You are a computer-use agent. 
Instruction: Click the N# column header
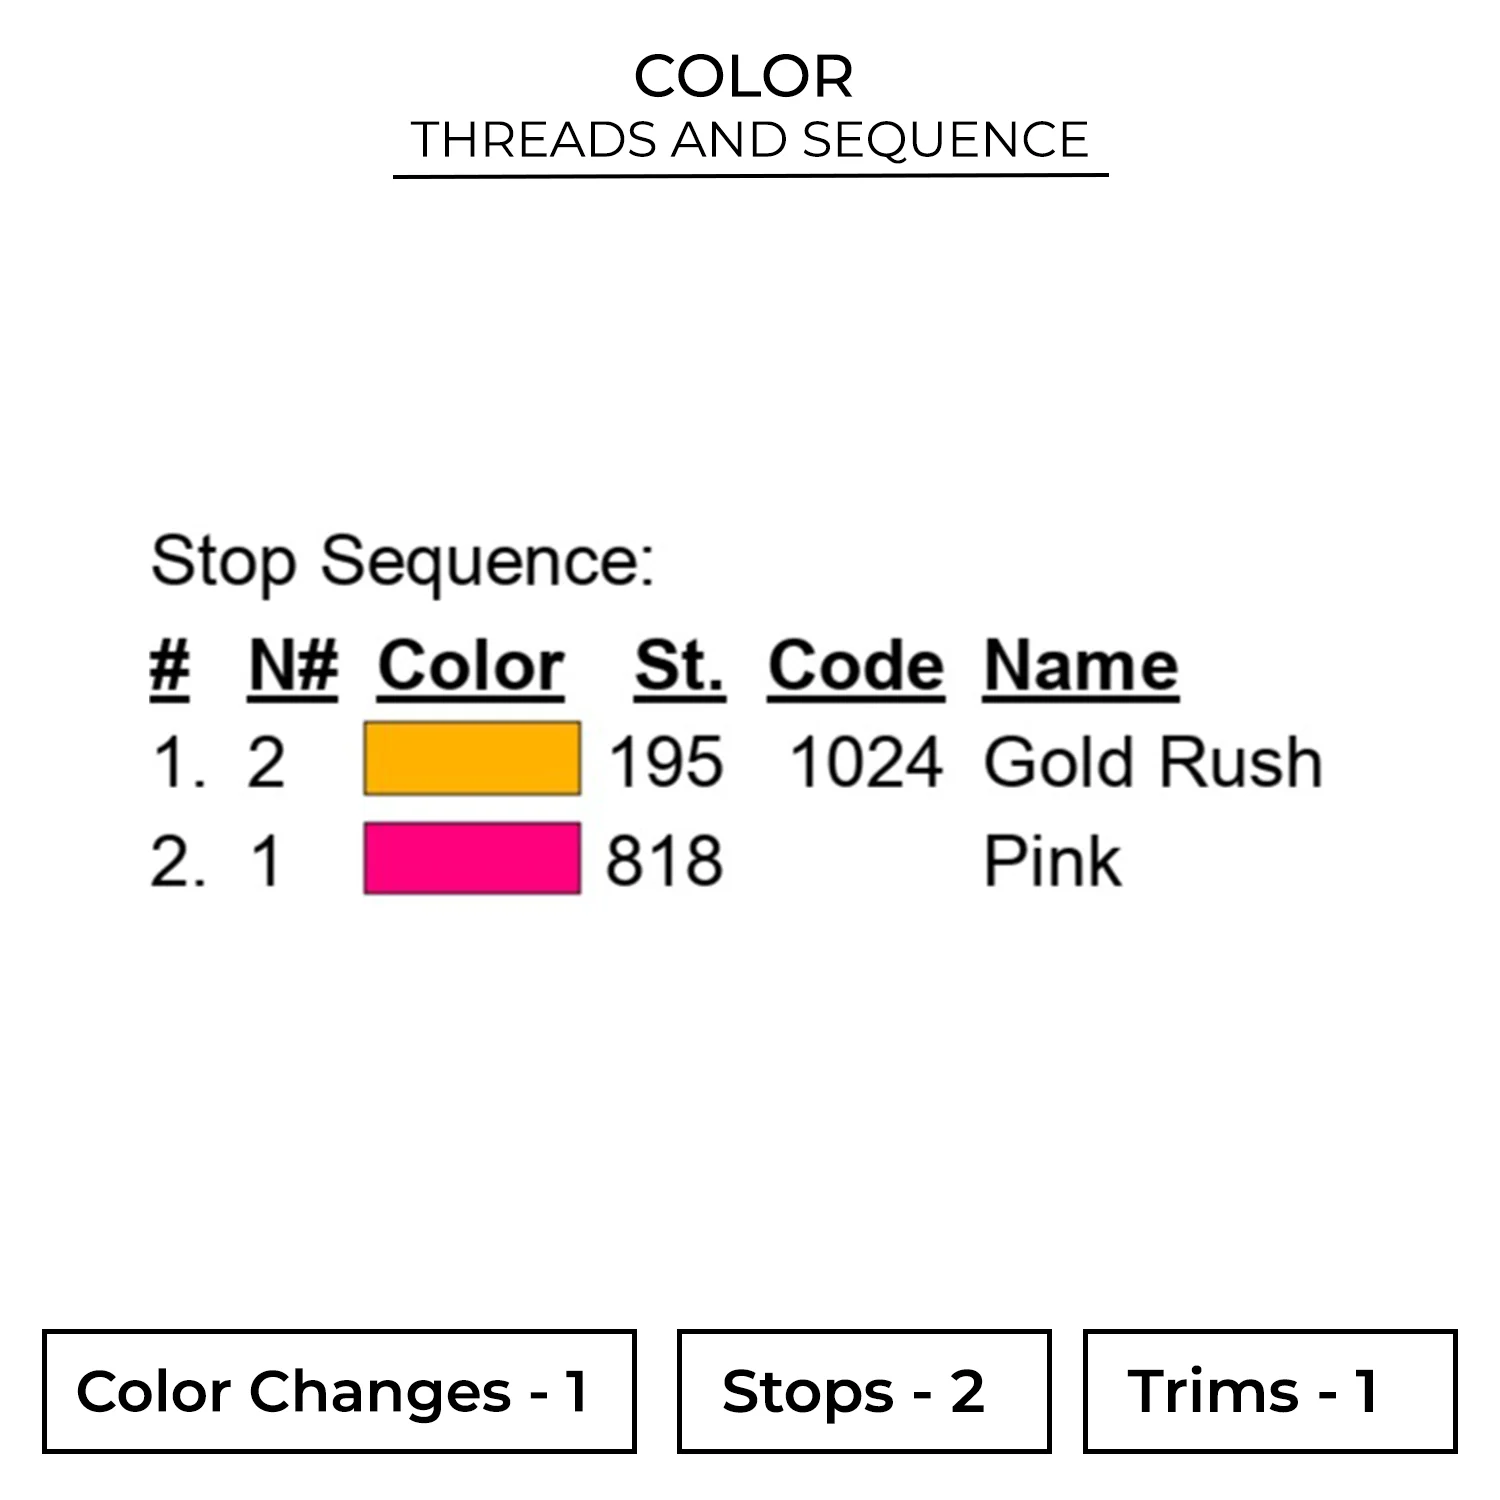(x=293, y=666)
